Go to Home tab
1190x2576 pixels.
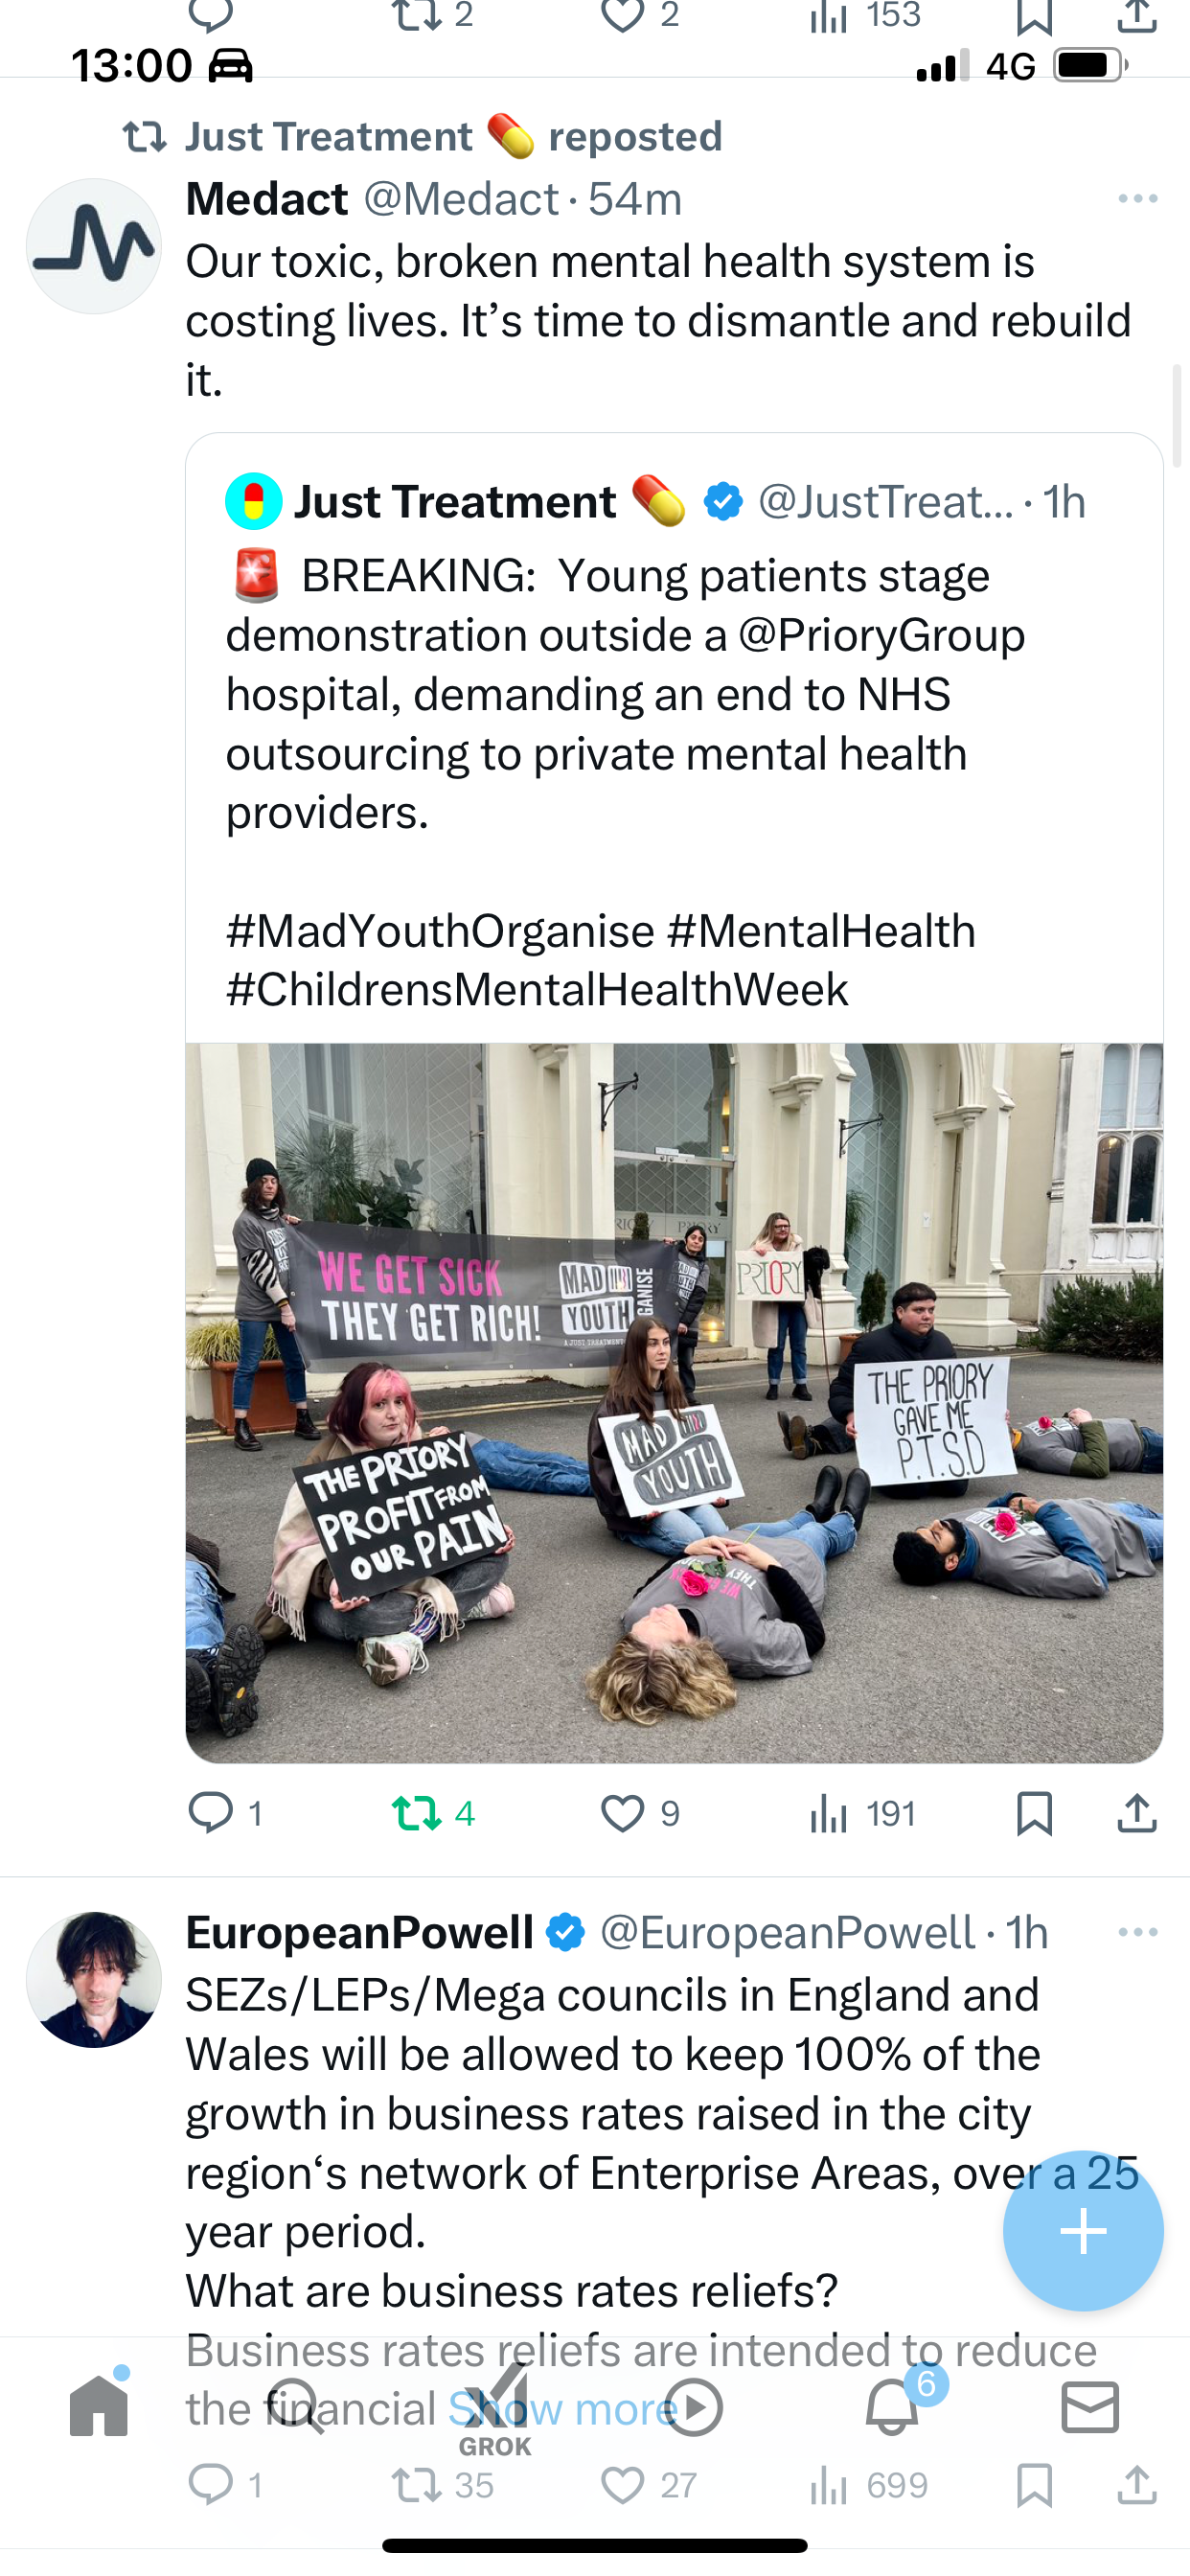point(99,2405)
